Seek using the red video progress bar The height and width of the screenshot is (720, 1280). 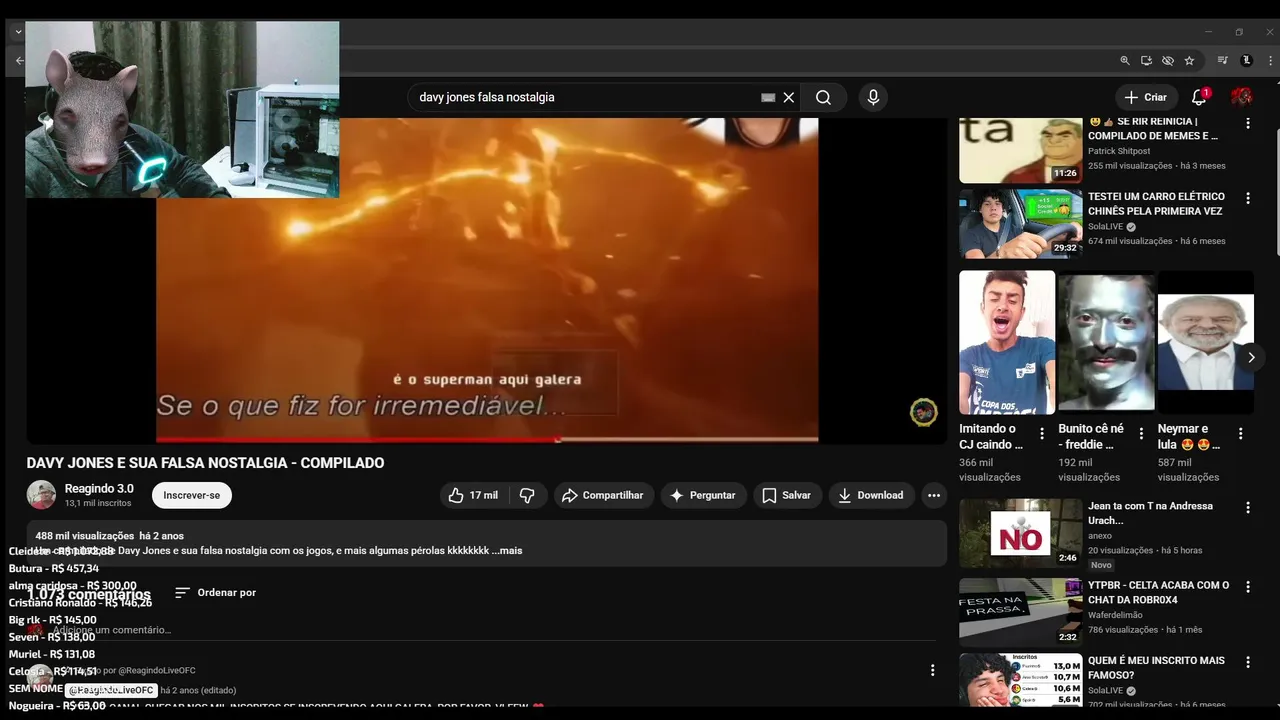(487, 439)
